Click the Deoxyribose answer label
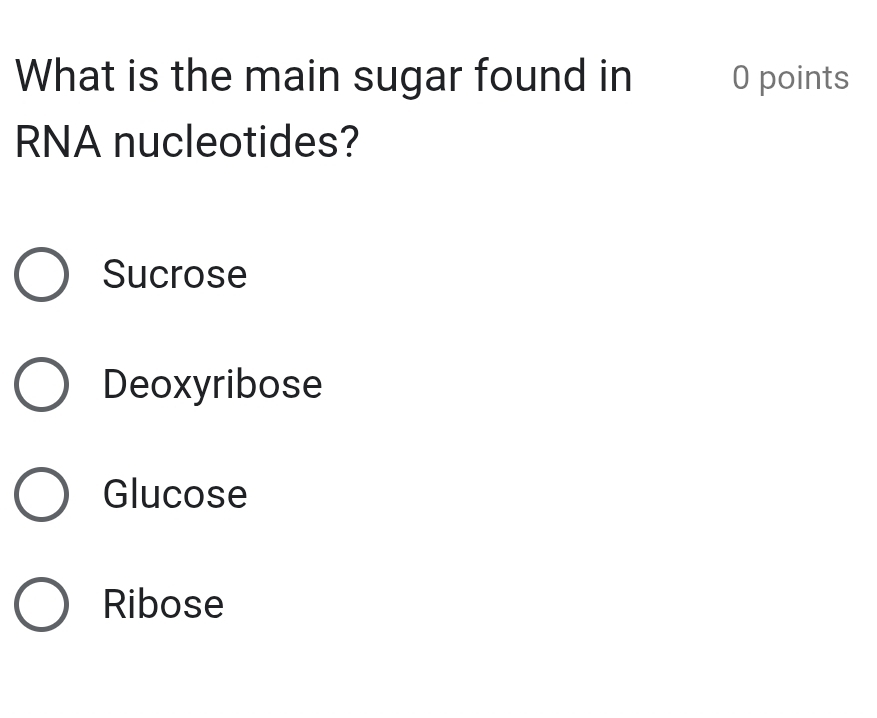The image size is (877, 718). tap(212, 384)
